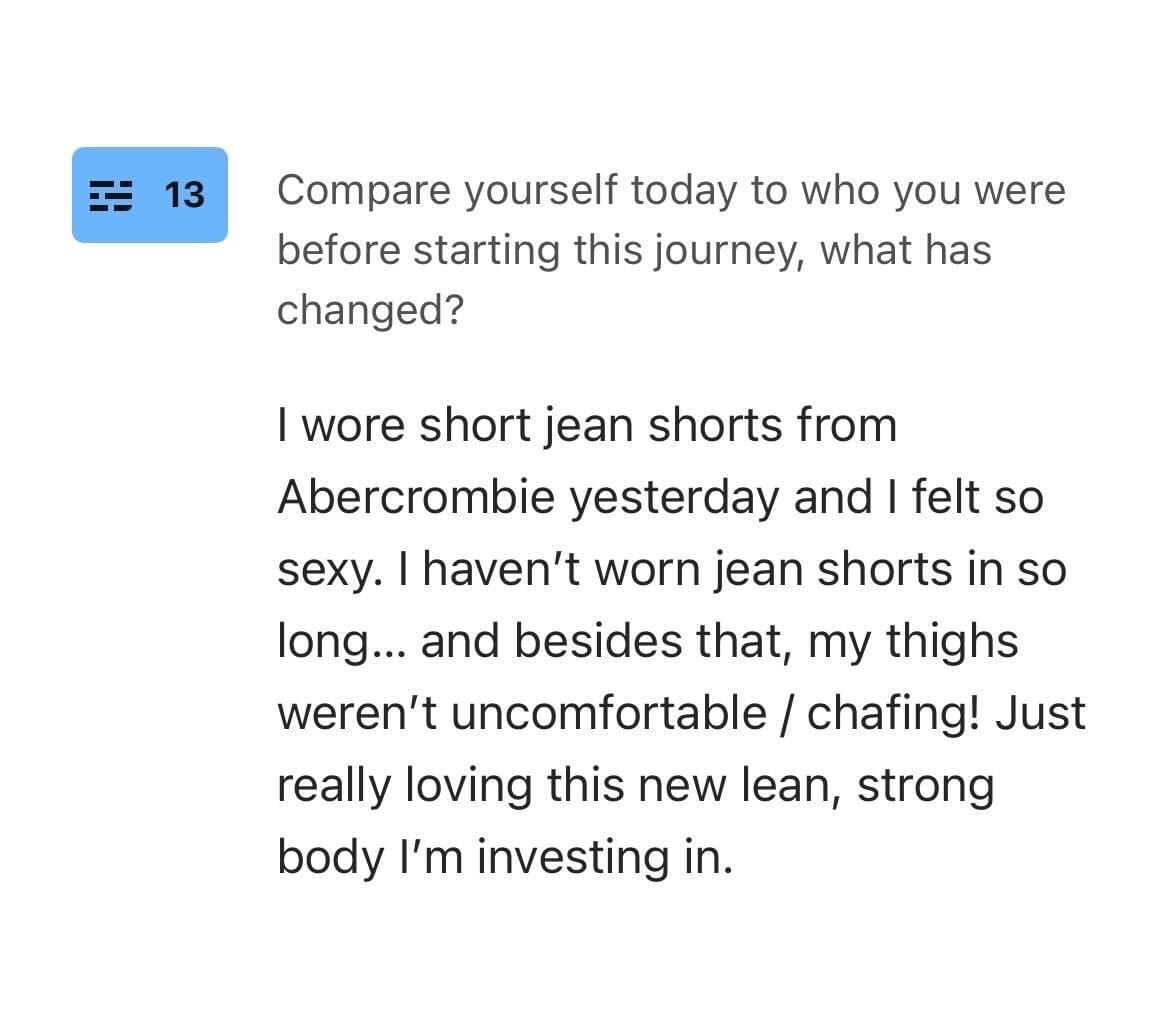The height and width of the screenshot is (1018, 1170).
Task: Click the number 13 in the badge
Action: 184,195
